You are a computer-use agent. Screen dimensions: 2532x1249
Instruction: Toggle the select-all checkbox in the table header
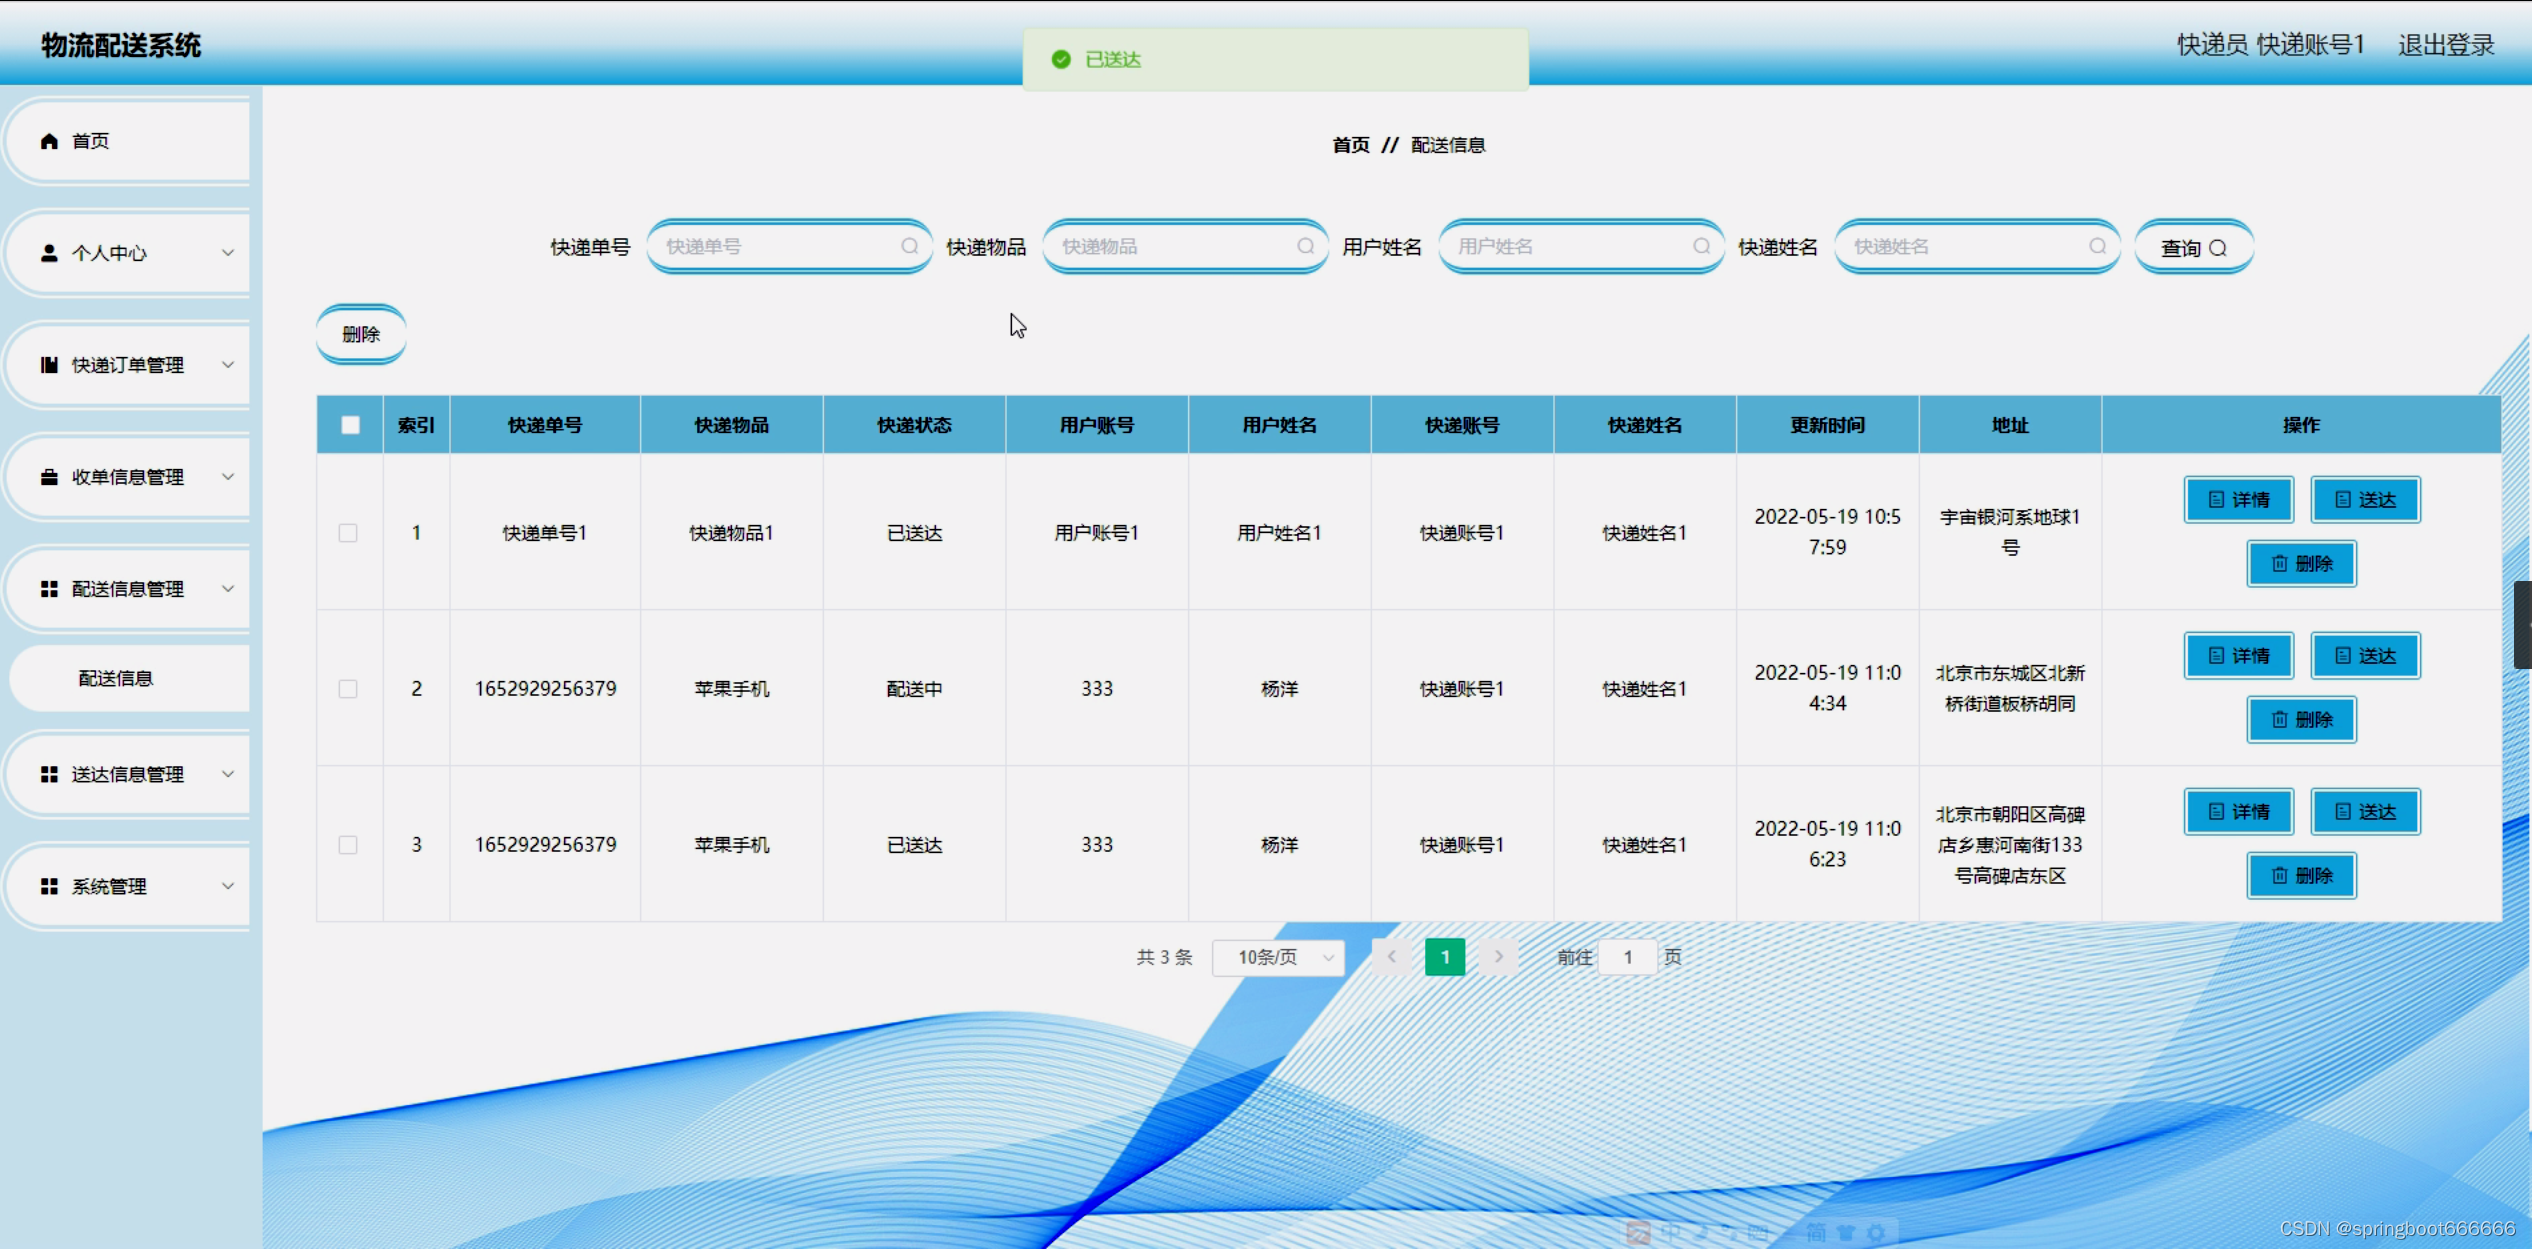(350, 425)
